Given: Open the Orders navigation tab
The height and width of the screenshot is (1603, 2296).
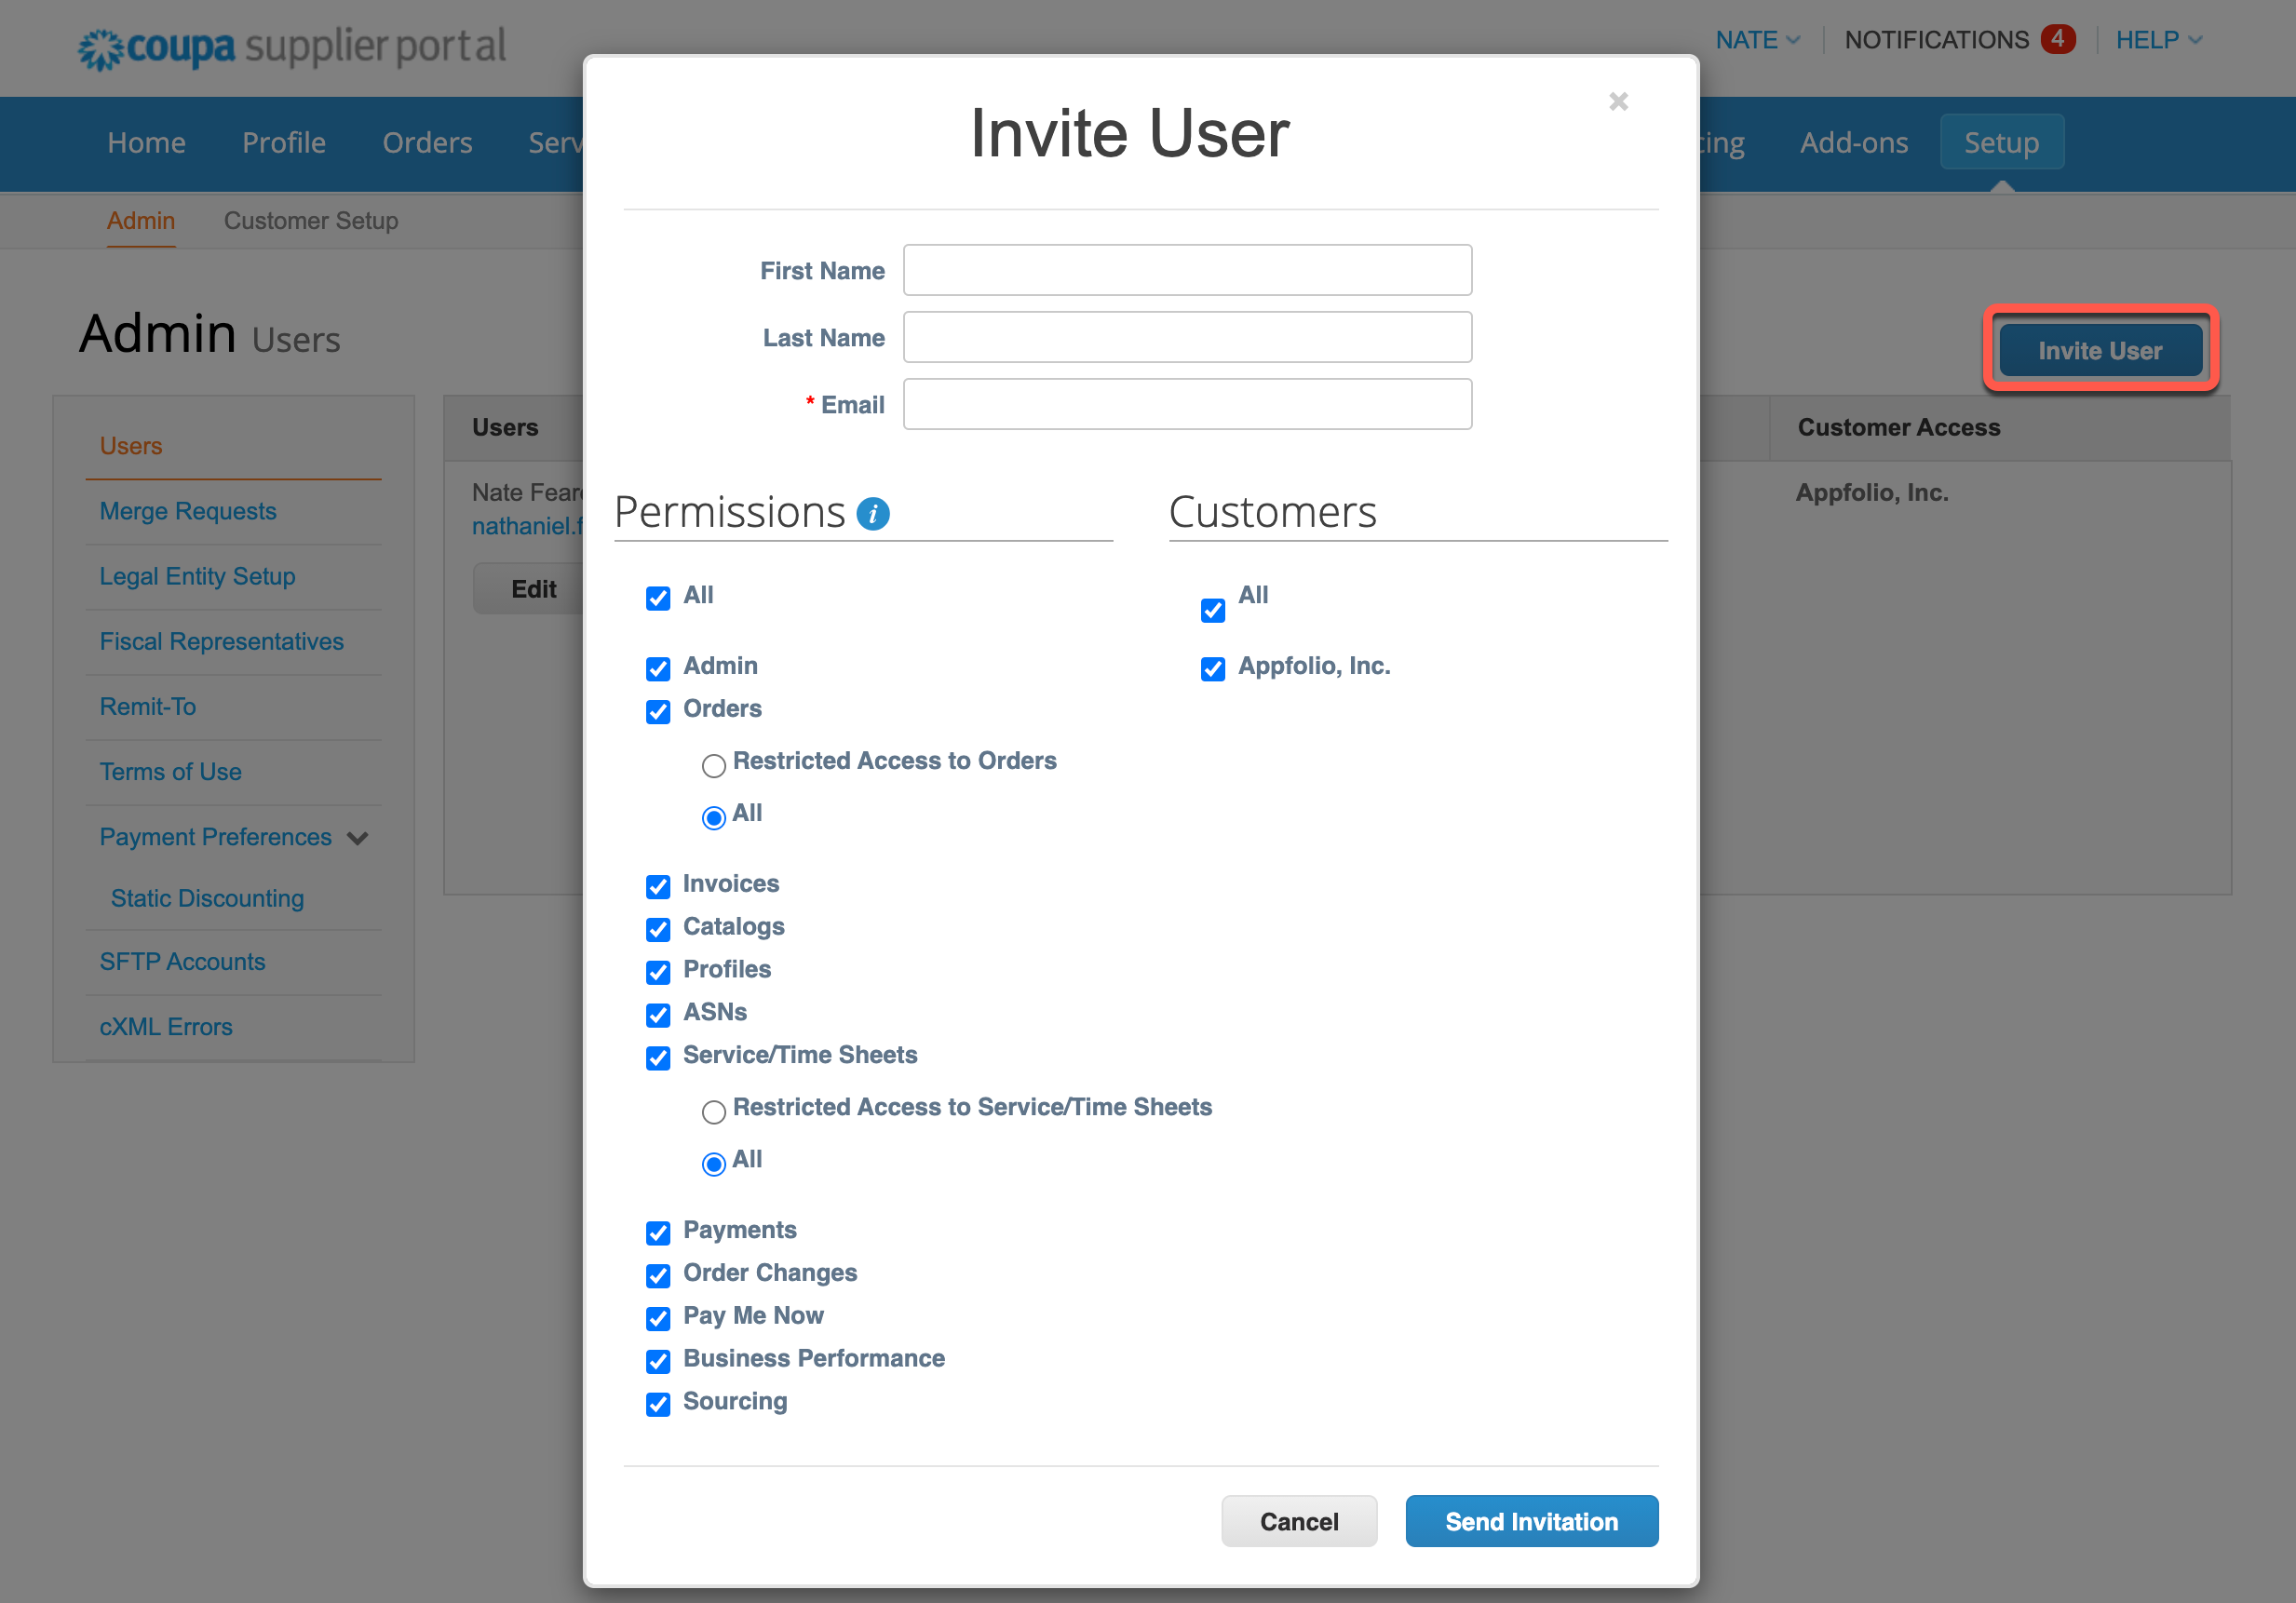Looking at the screenshot, I should [427, 142].
